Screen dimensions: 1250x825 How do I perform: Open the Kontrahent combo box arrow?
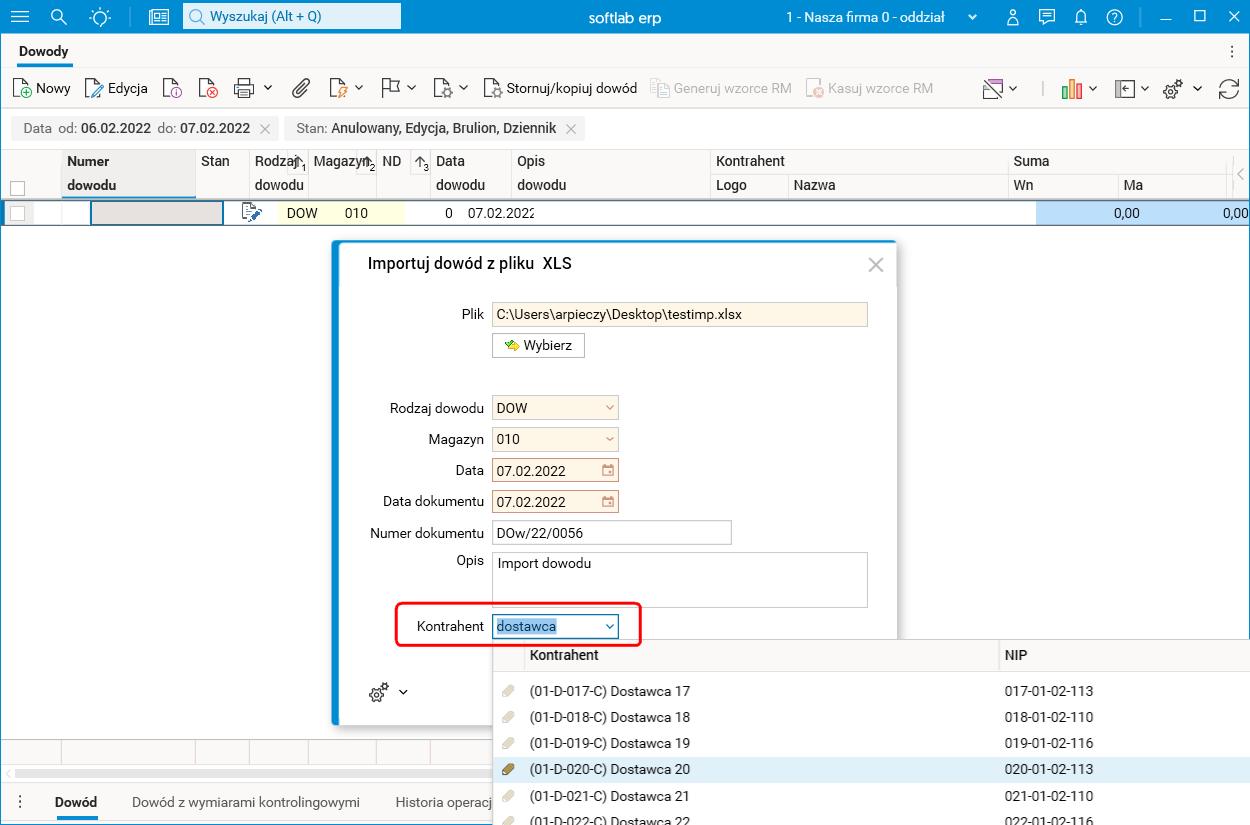pyautogui.click(x=610, y=626)
